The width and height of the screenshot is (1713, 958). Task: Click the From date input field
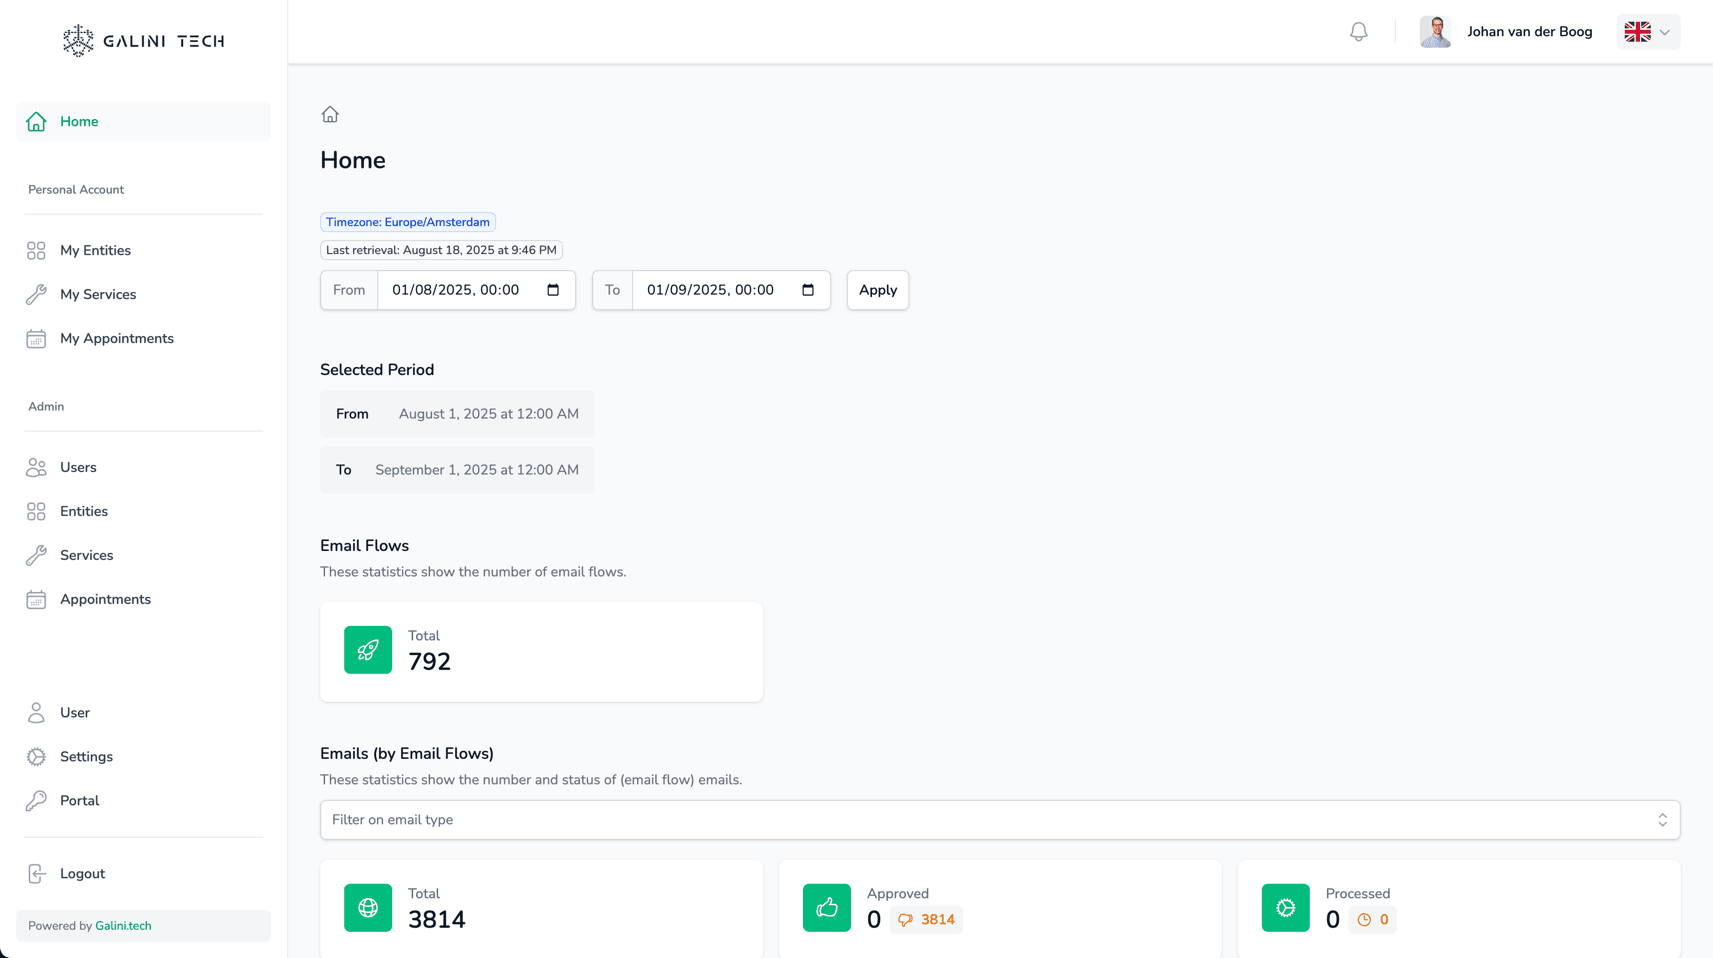[460, 290]
